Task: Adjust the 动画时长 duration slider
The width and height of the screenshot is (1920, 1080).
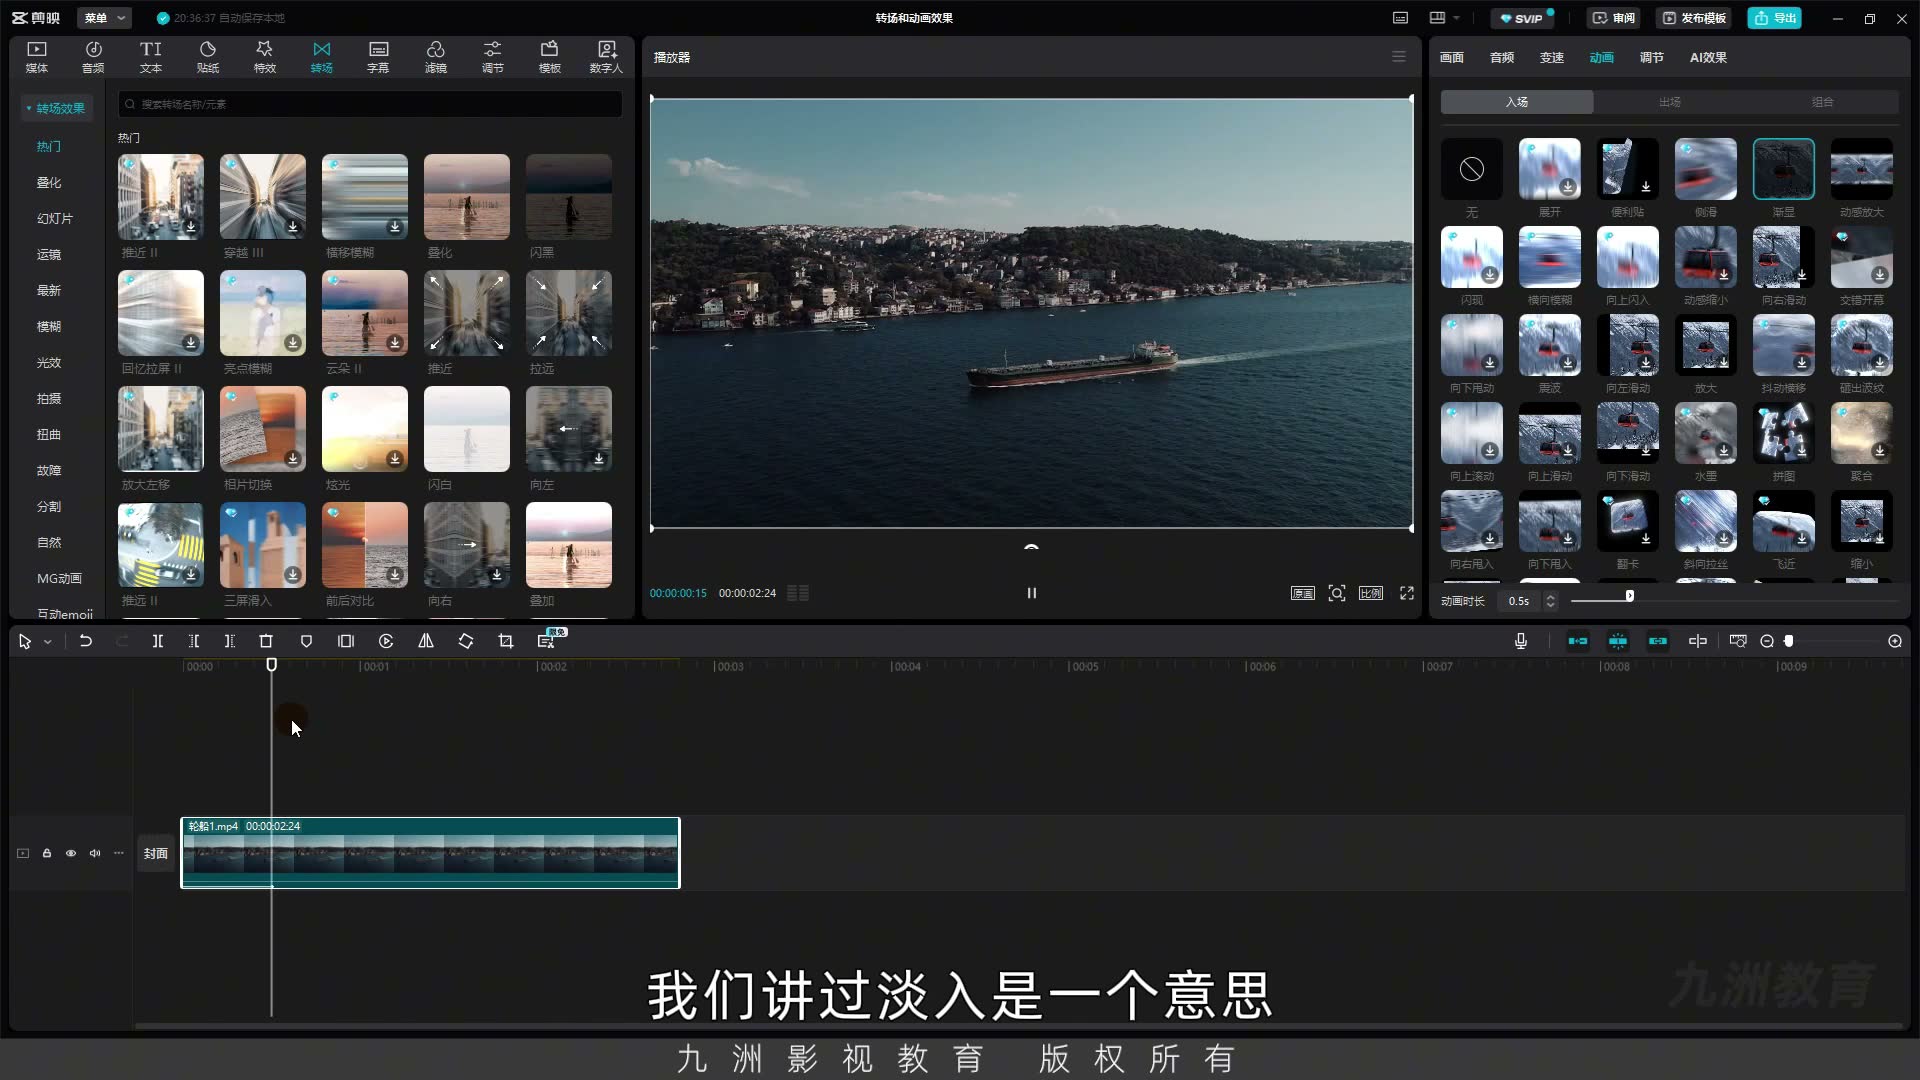Action: [x=1629, y=596]
